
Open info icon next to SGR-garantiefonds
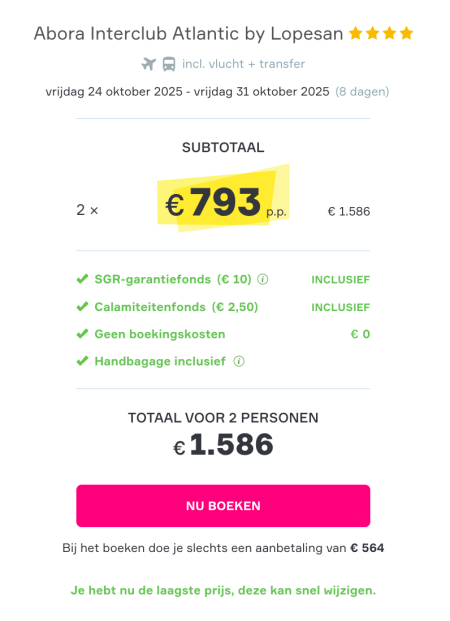263,280
